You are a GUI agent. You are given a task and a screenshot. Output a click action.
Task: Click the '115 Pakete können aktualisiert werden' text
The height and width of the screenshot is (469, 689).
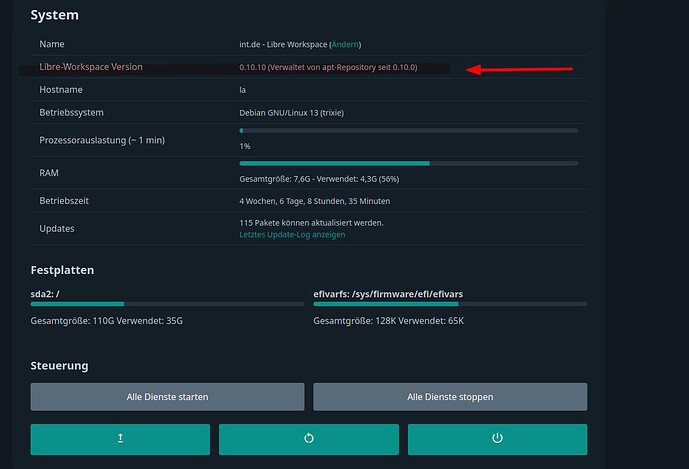[x=311, y=223]
